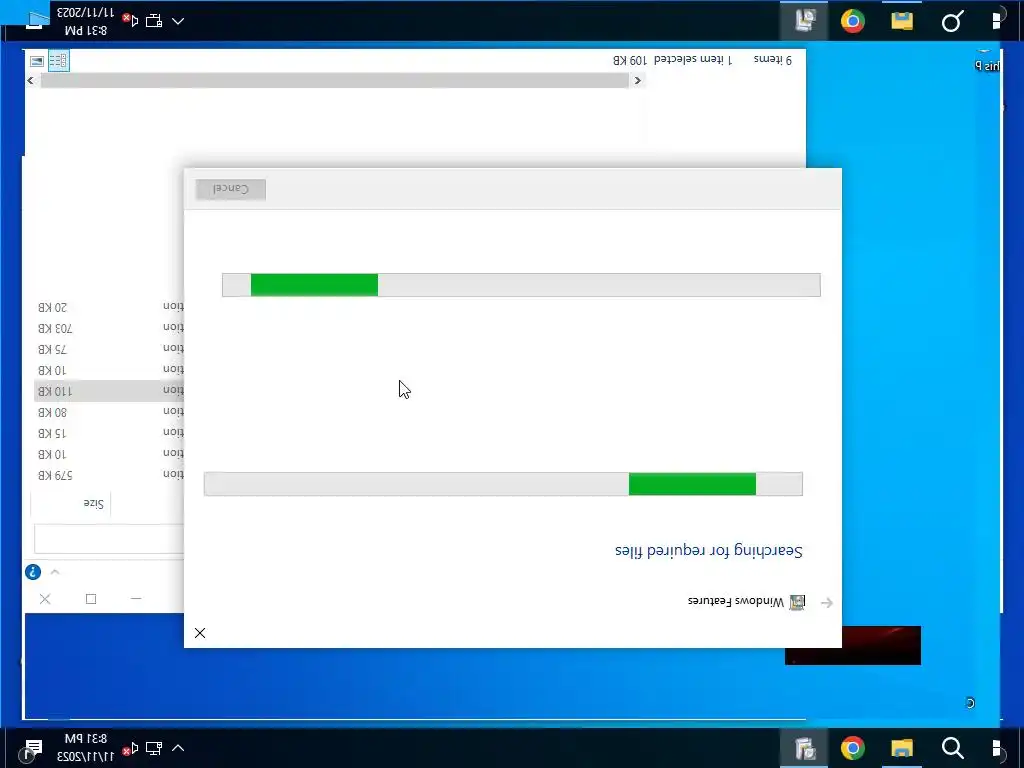Viewport: 1024px width, 768px height.
Task: Click the Search magnifier in the upside-down taskbar
Action: pyautogui.click(x=952, y=22)
